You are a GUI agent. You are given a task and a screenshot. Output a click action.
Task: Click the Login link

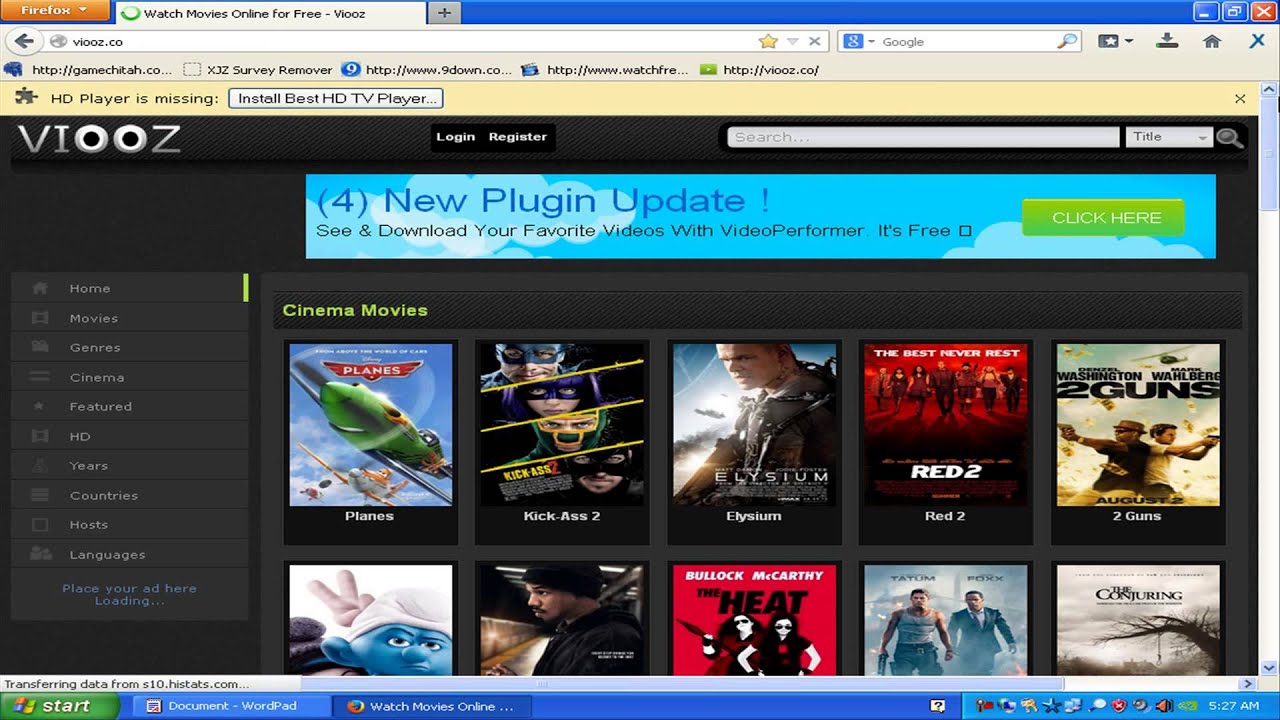[x=455, y=137]
